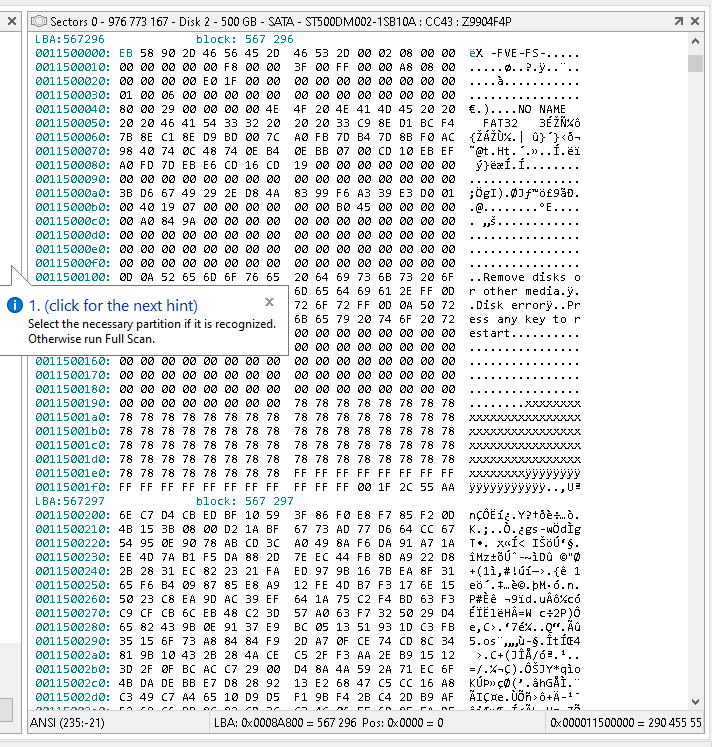712x747 pixels.
Task: Click the Sectors panel title text
Action: pos(281,21)
